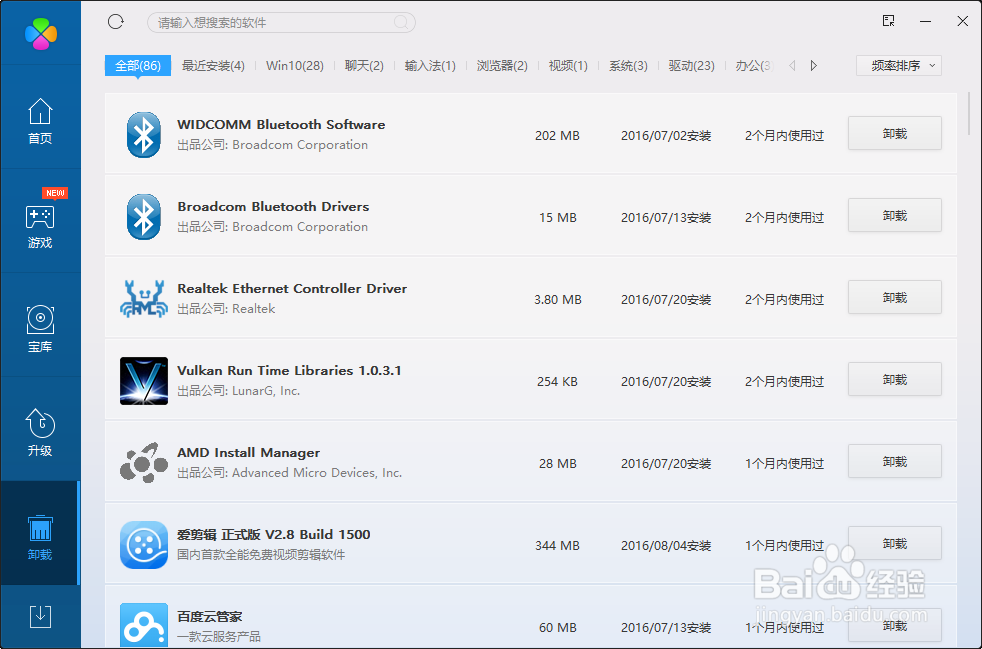Click the 254 KB size value
Screen dimensions: 982x649
557,382
